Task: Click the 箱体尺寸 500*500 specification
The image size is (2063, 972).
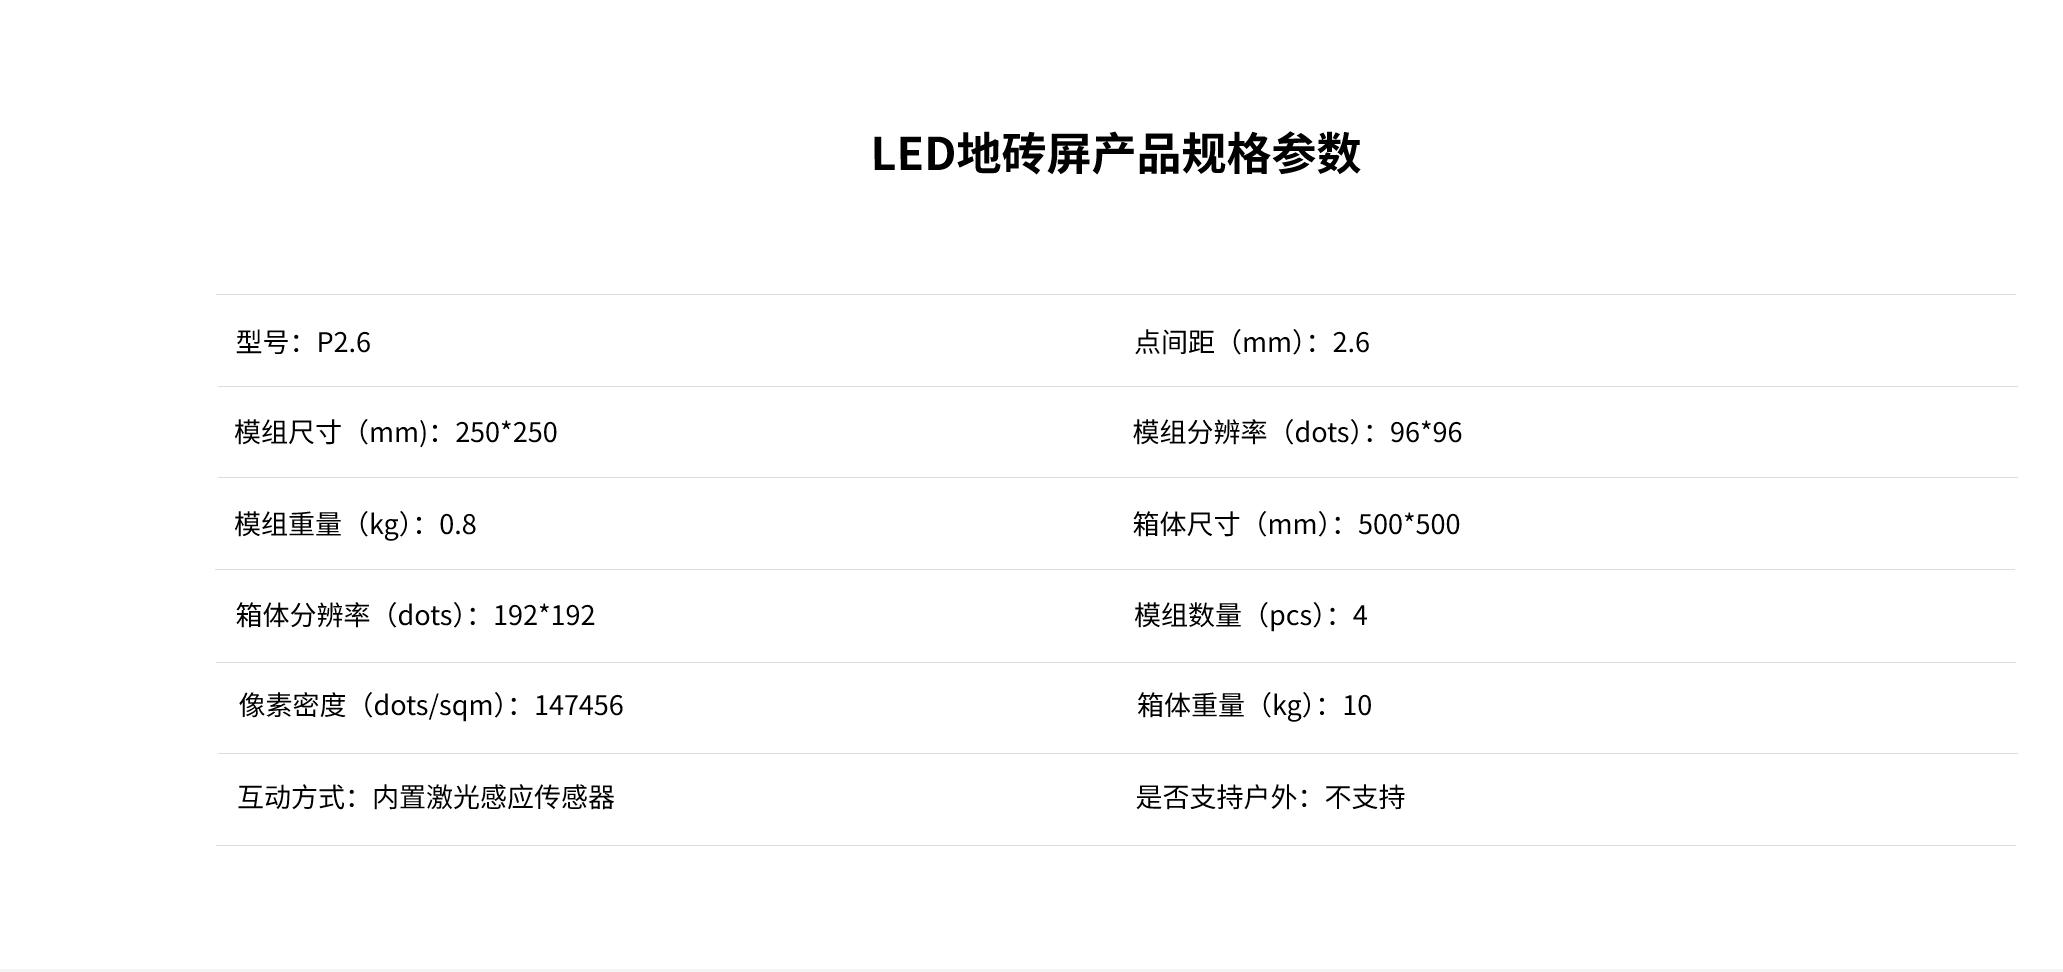Action: coord(1296,524)
